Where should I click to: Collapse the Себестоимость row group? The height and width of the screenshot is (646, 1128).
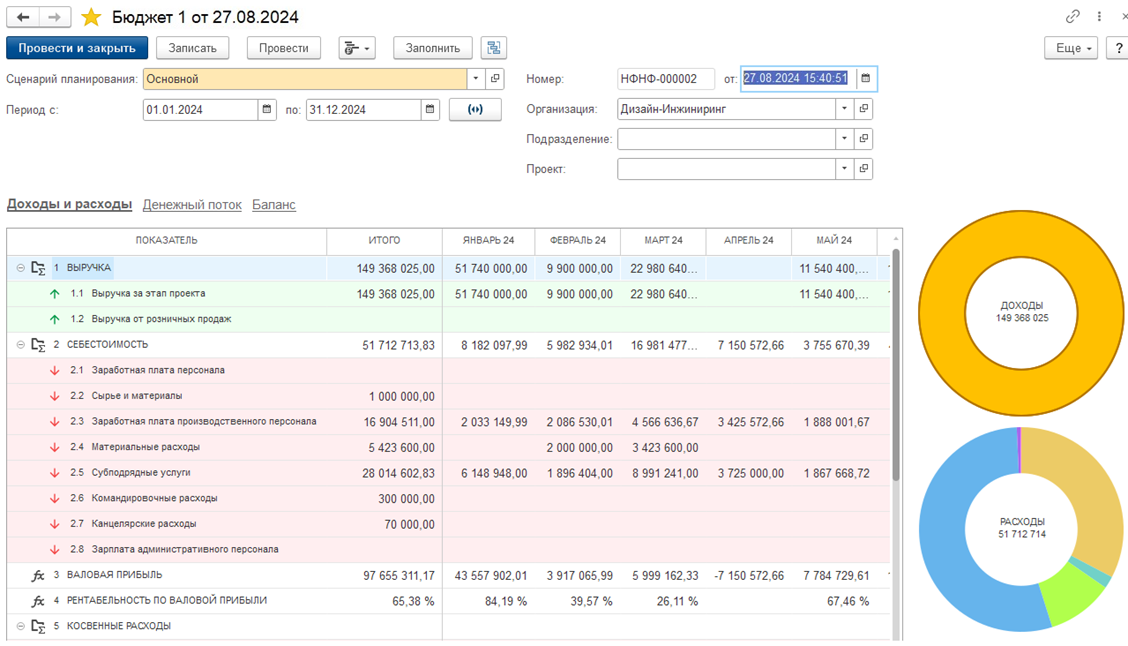pos(21,345)
